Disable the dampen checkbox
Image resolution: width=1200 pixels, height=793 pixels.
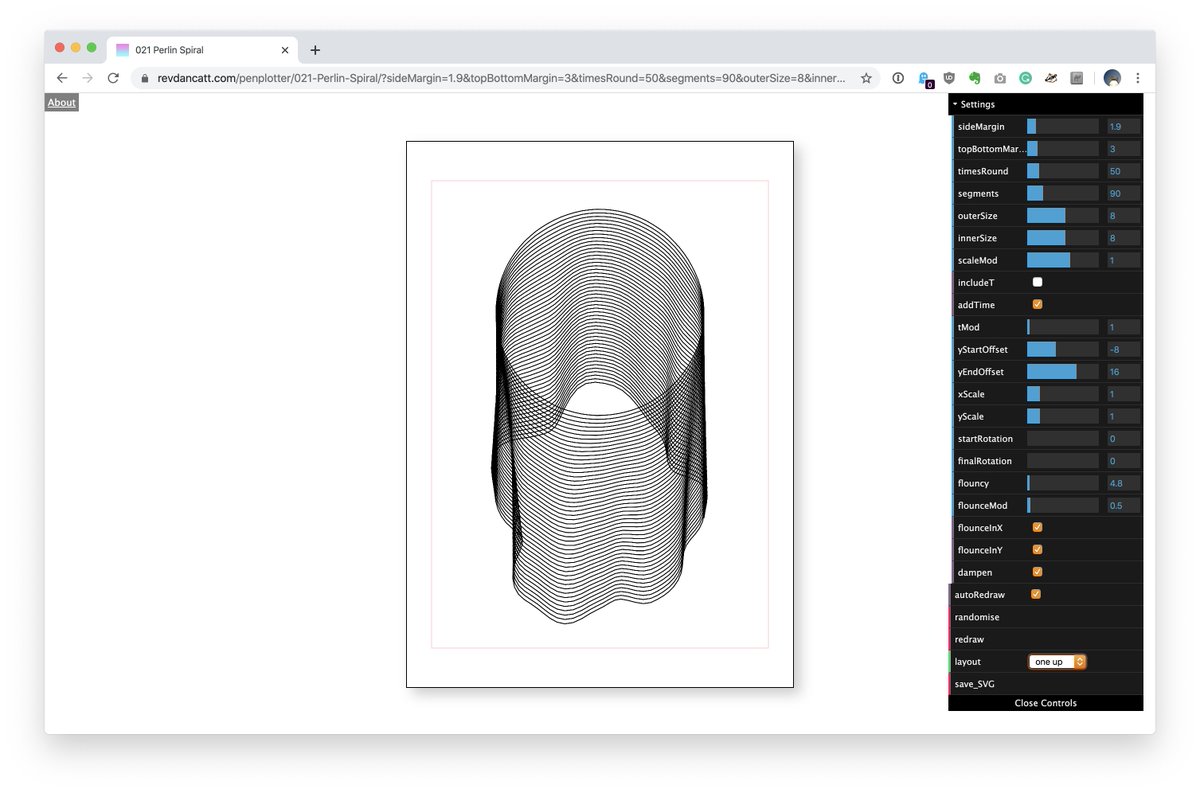[x=1037, y=572]
